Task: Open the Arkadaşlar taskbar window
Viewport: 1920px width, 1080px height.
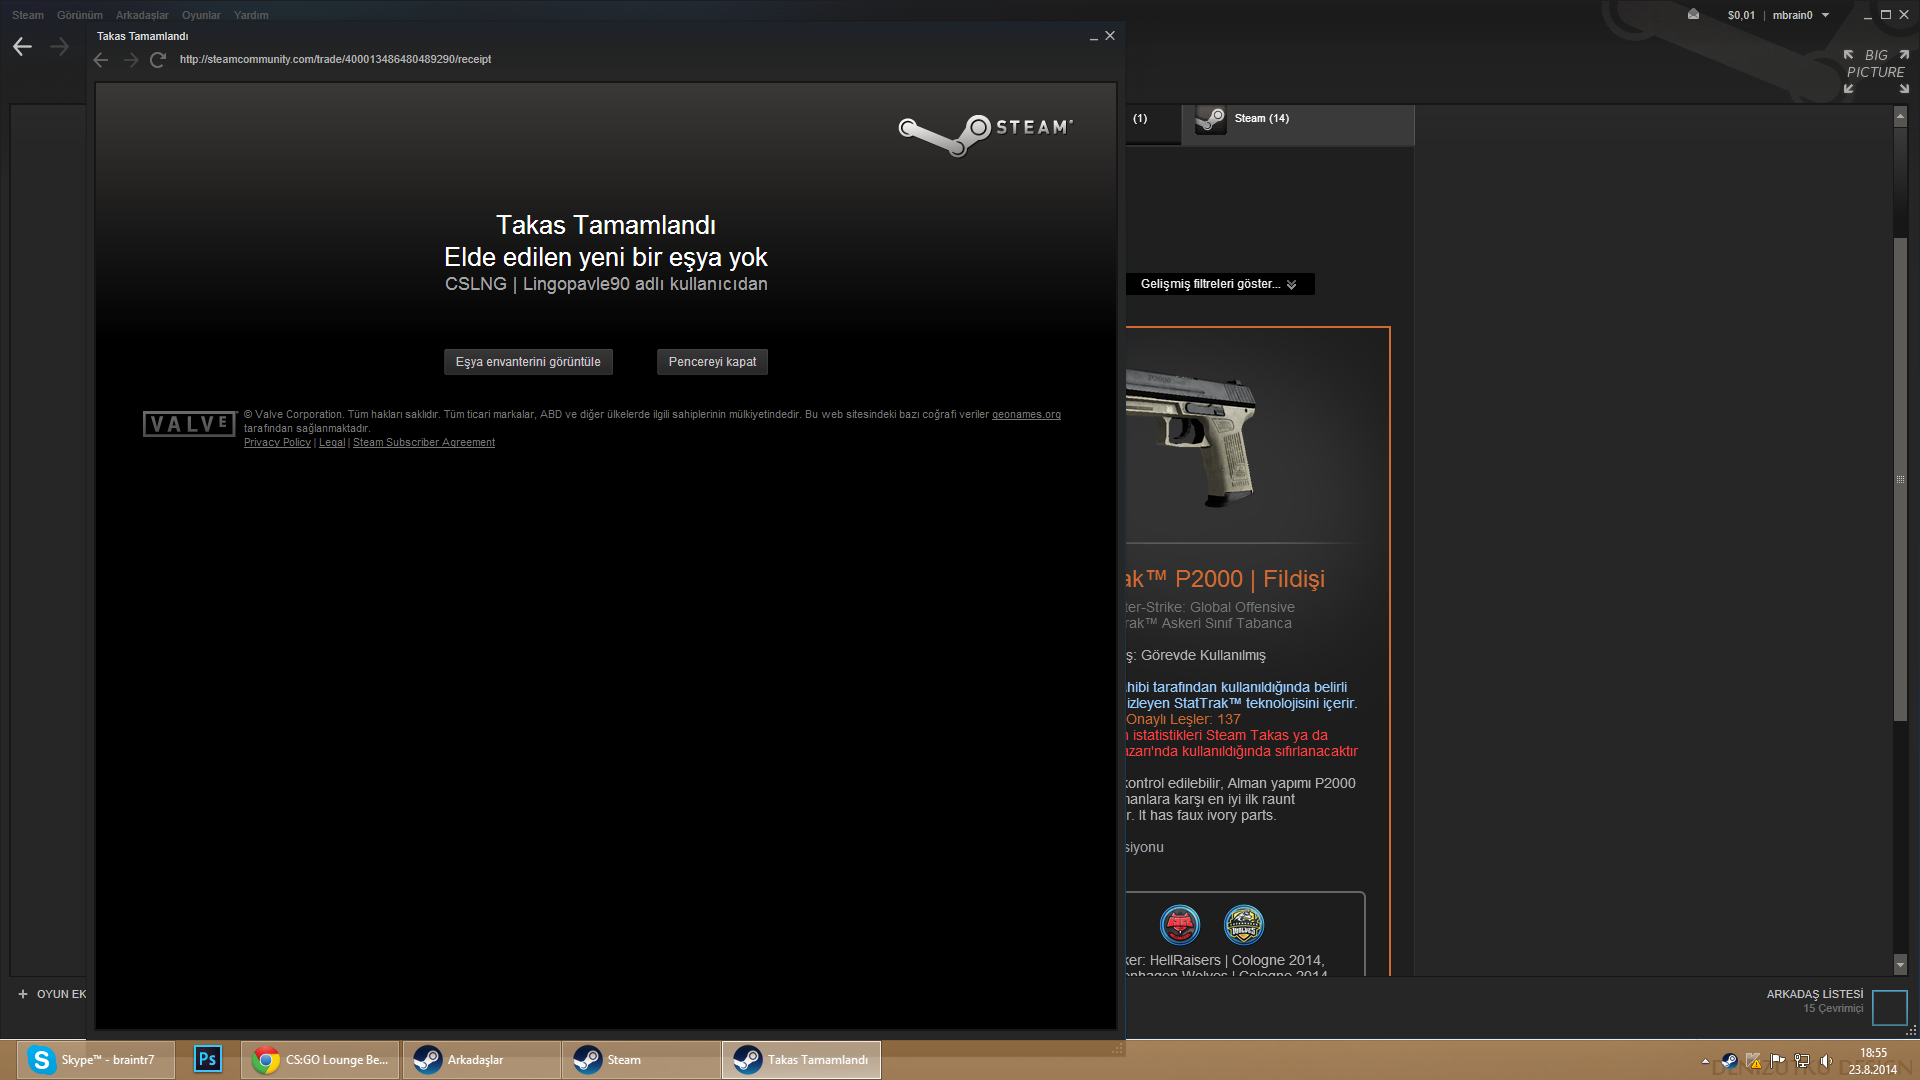Action: [x=481, y=1059]
